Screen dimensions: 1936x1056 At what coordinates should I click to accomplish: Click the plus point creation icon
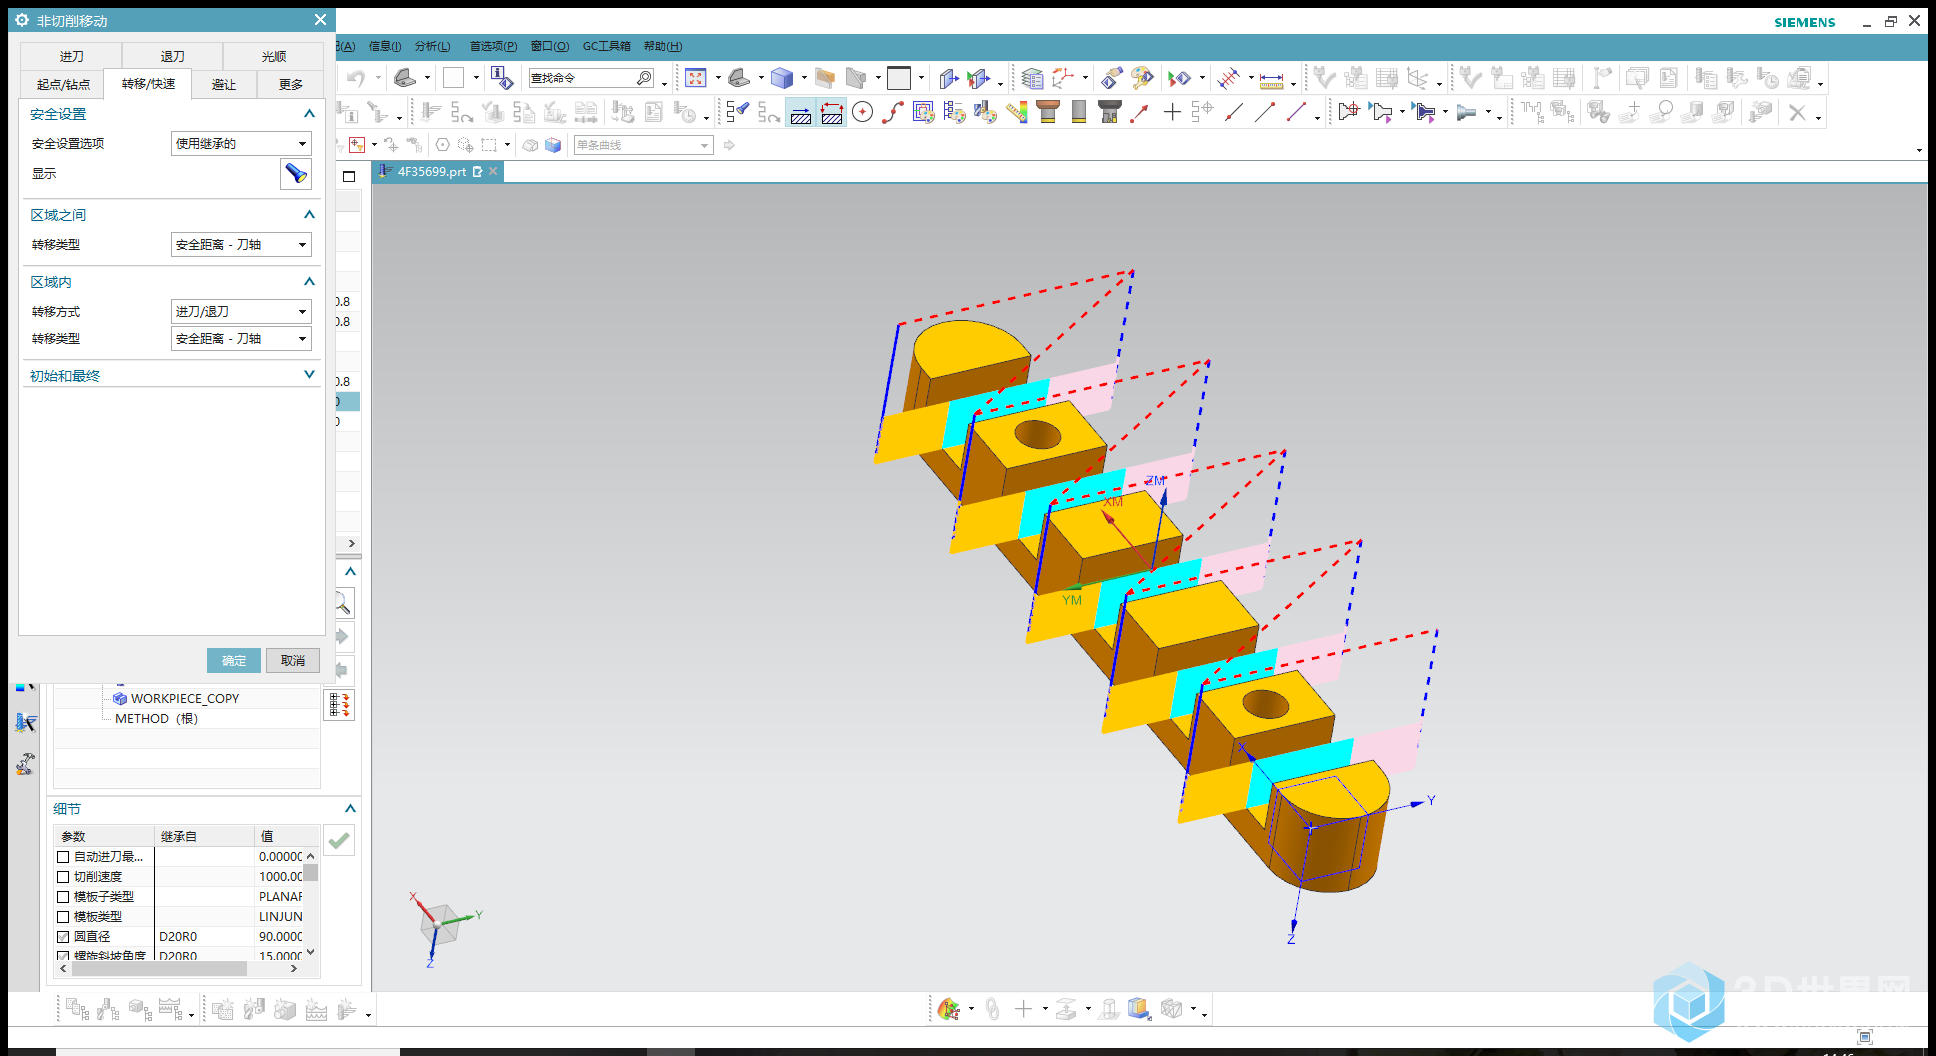(x=1172, y=112)
